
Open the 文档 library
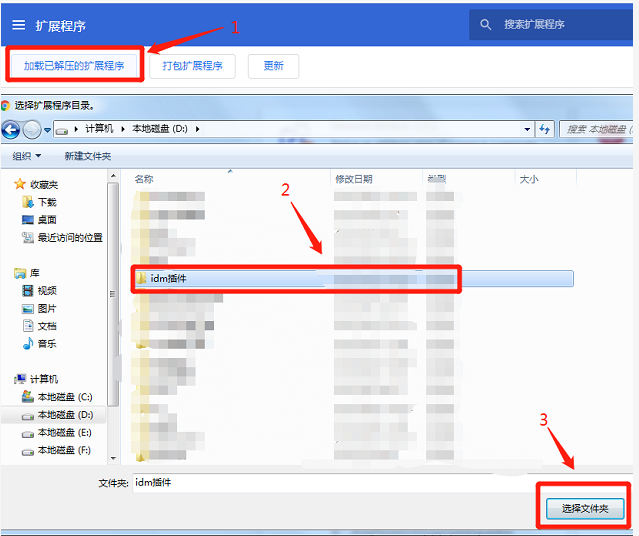pyautogui.click(x=47, y=326)
